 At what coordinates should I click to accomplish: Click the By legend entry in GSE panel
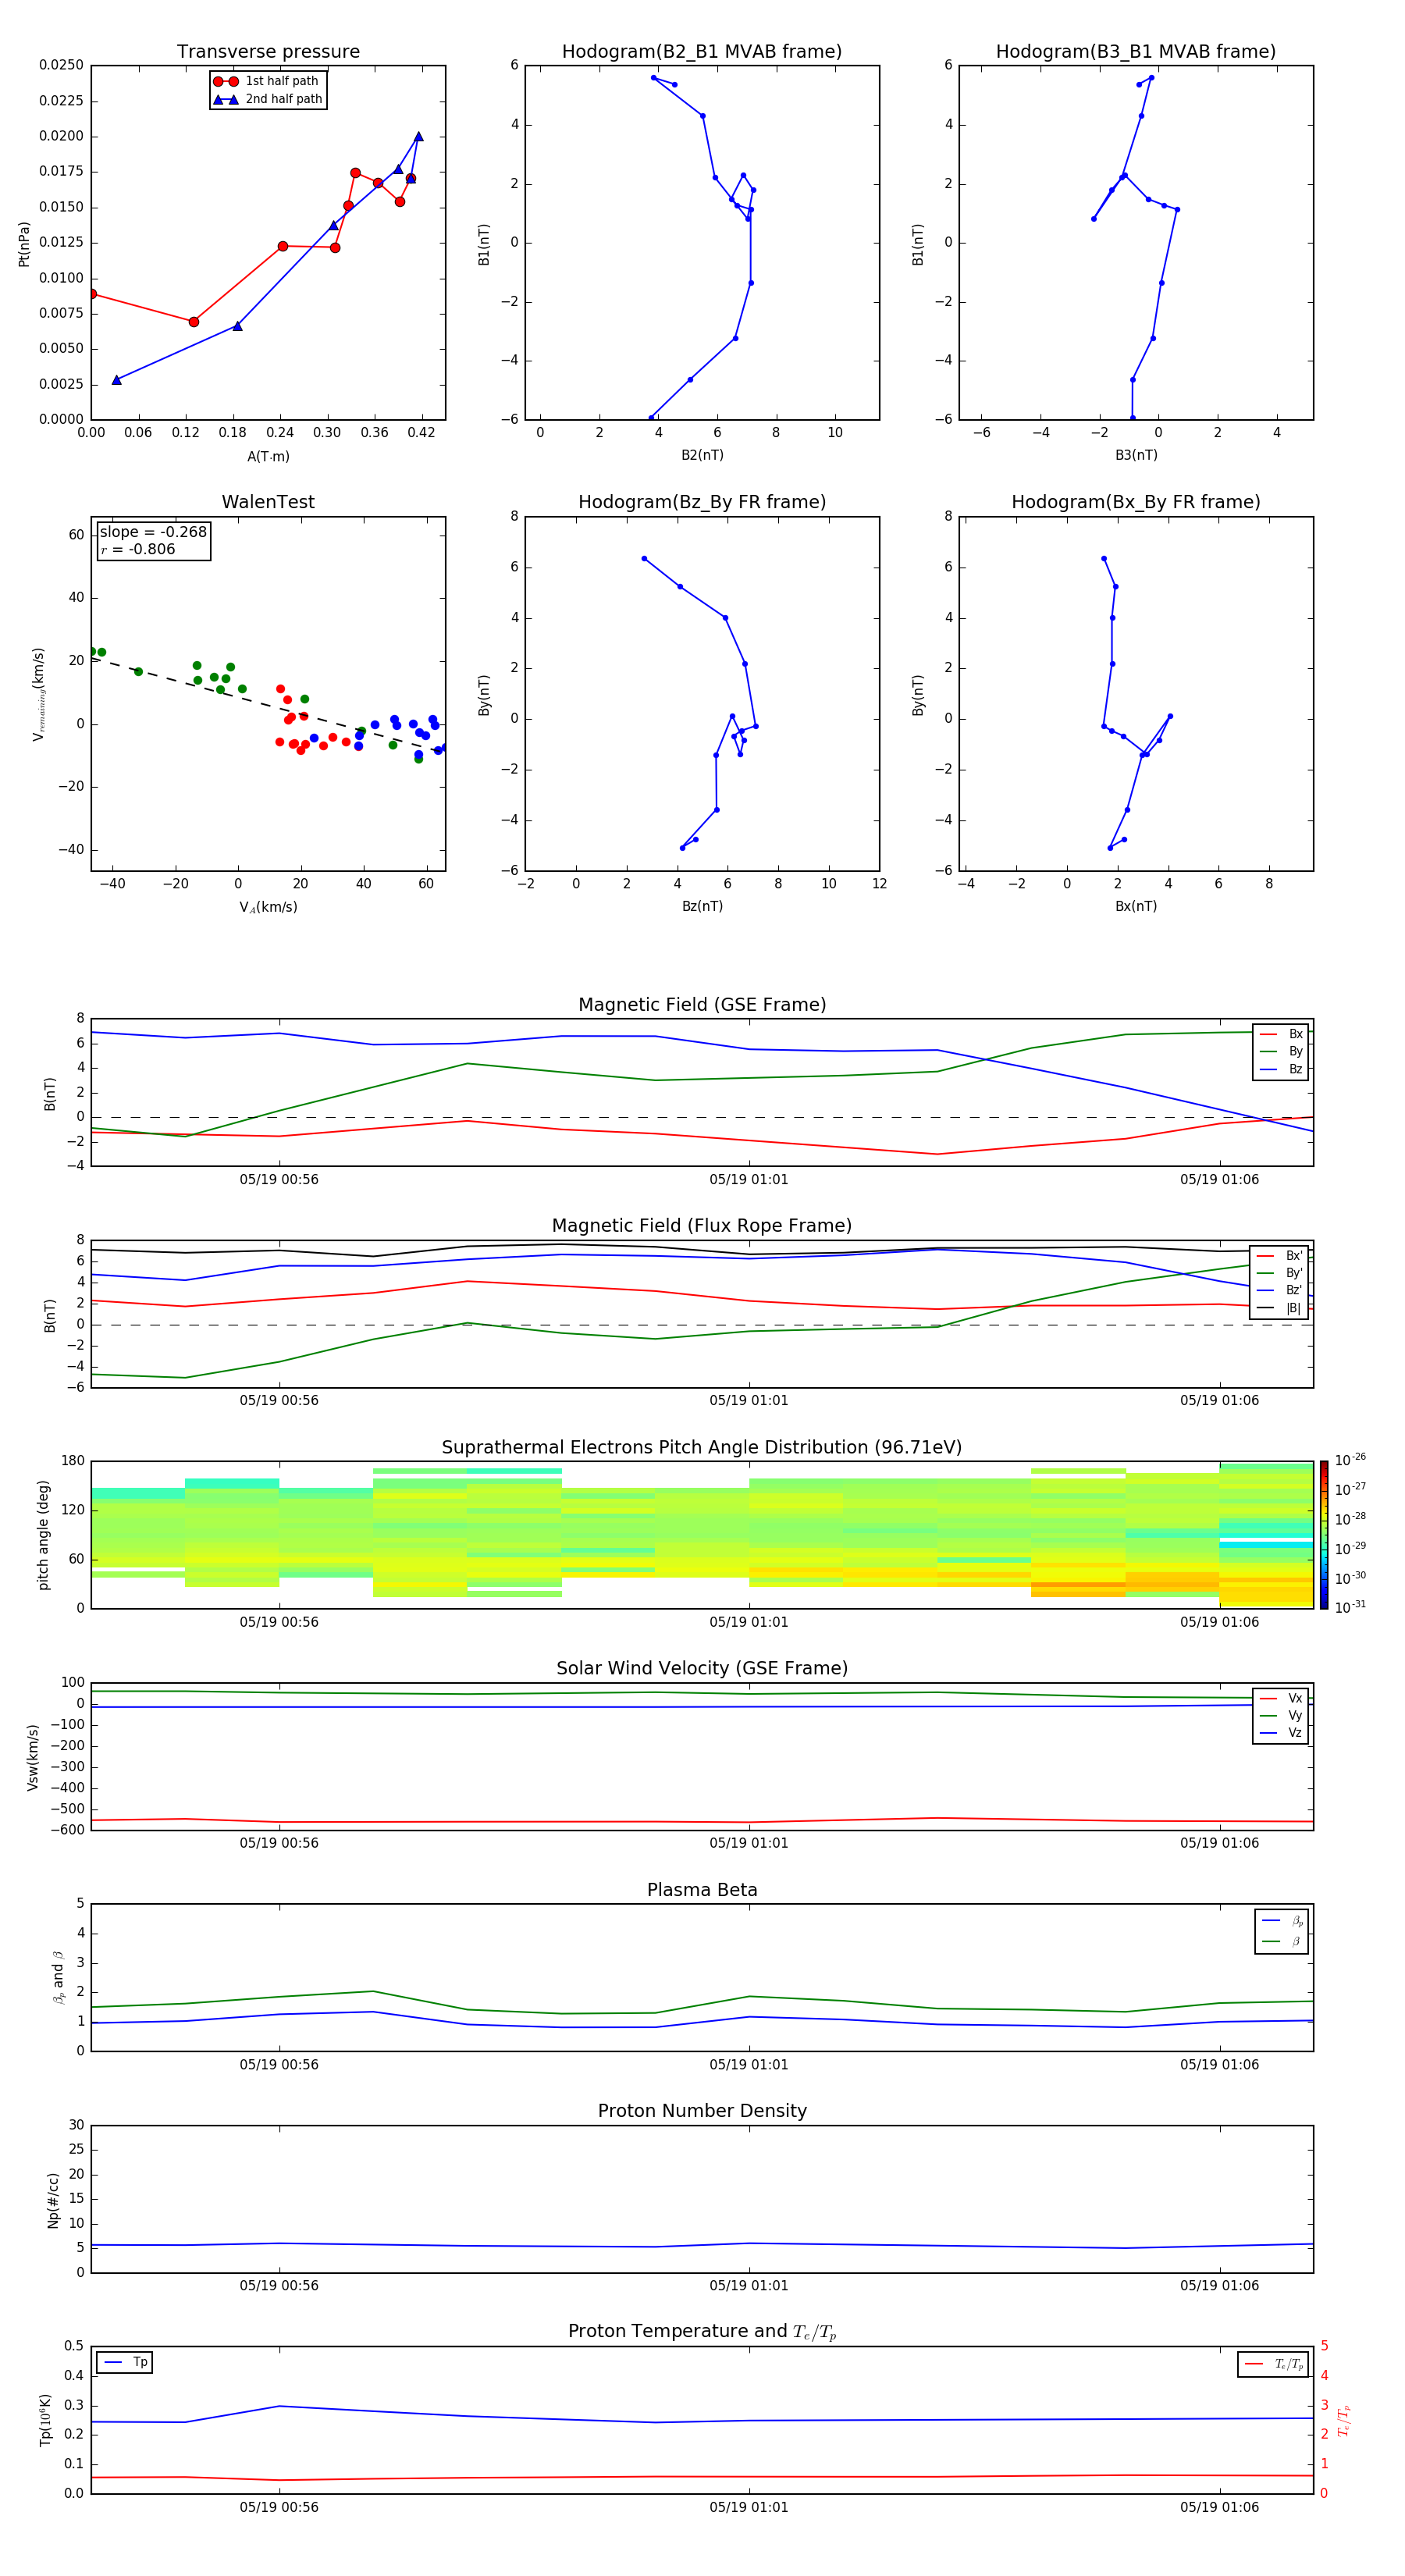click(x=1281, y=1051)
